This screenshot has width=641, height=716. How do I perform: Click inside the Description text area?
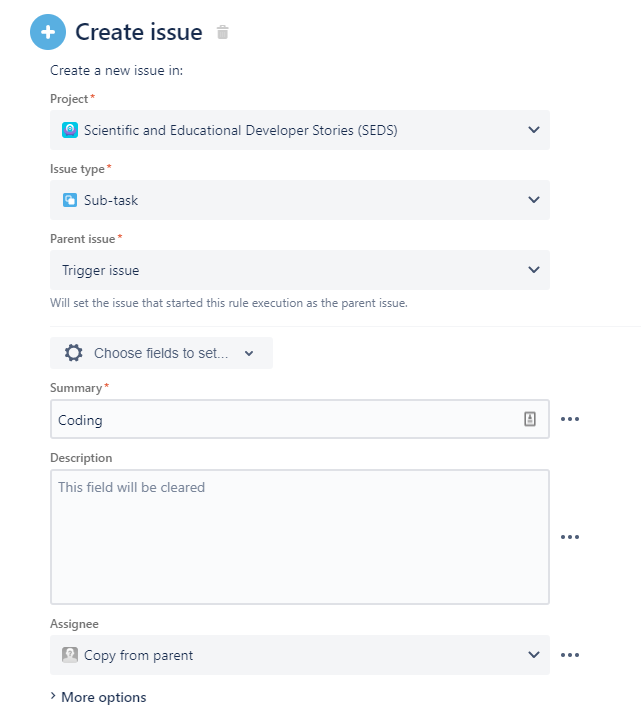tap(299, 537)
